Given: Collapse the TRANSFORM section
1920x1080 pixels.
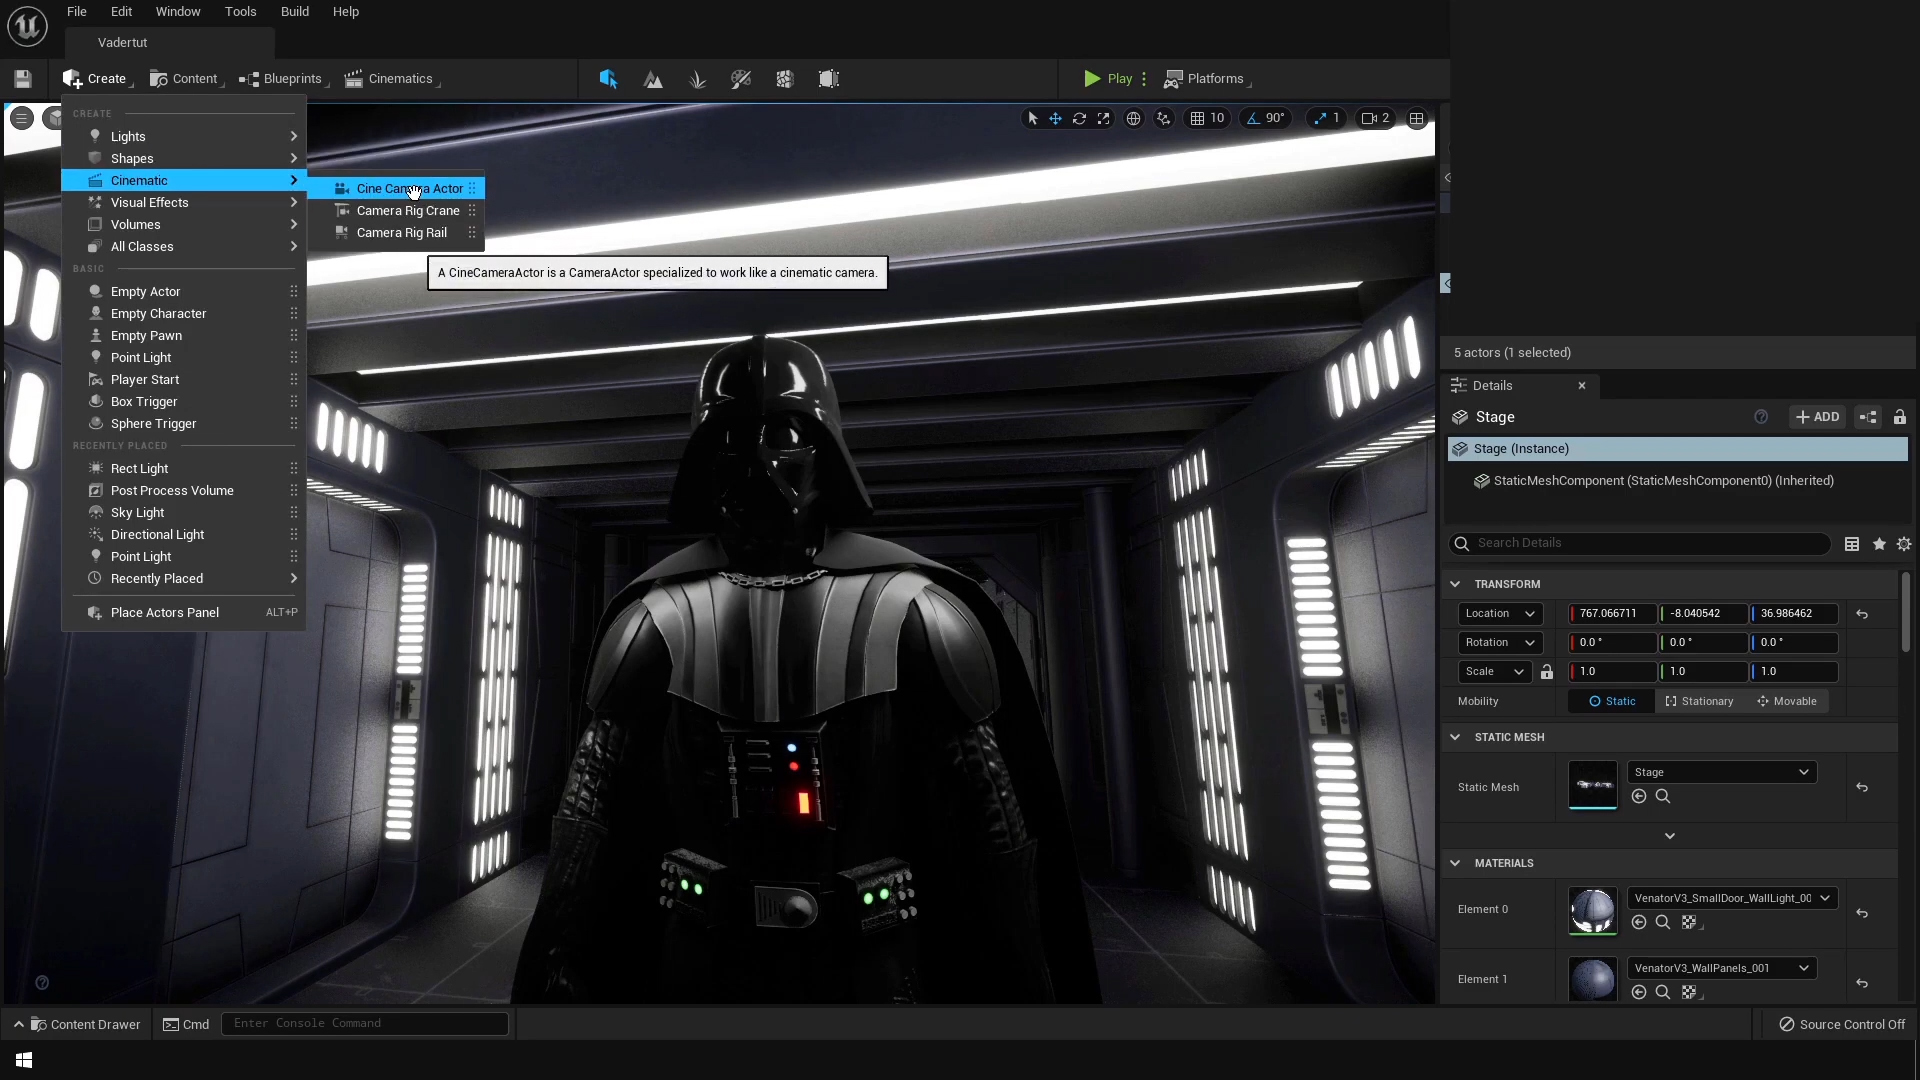Looking at the screenshot, I should coord(1455,584).
